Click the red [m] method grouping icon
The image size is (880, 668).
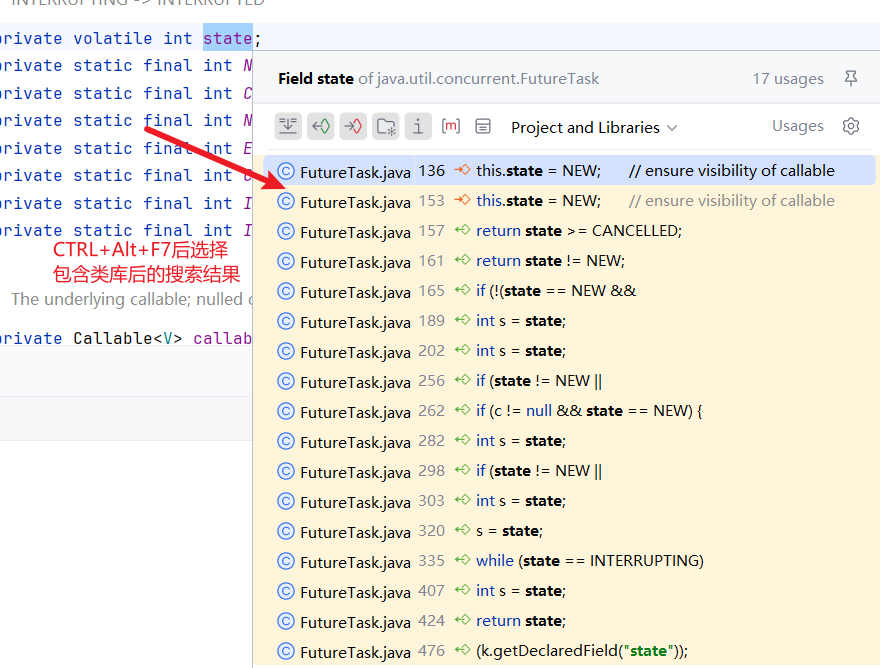point(451,126)
